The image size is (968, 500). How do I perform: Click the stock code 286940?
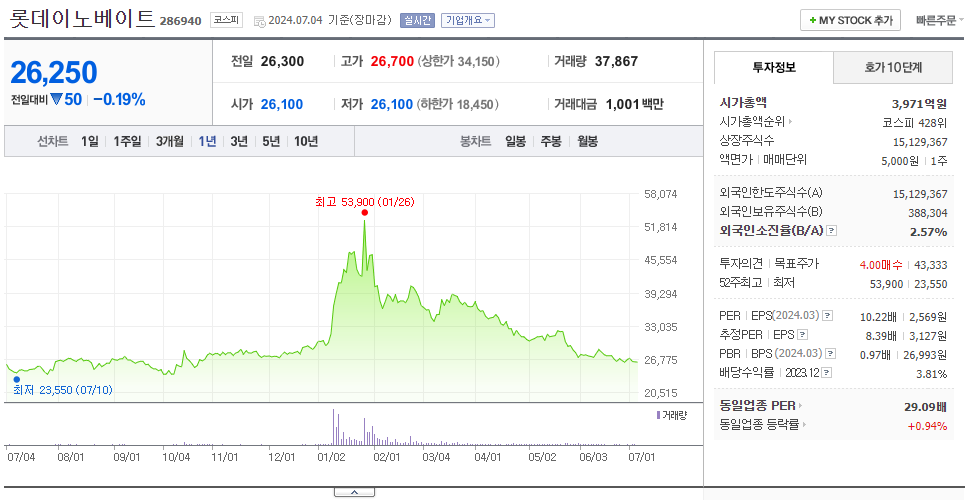coord(180,21)
